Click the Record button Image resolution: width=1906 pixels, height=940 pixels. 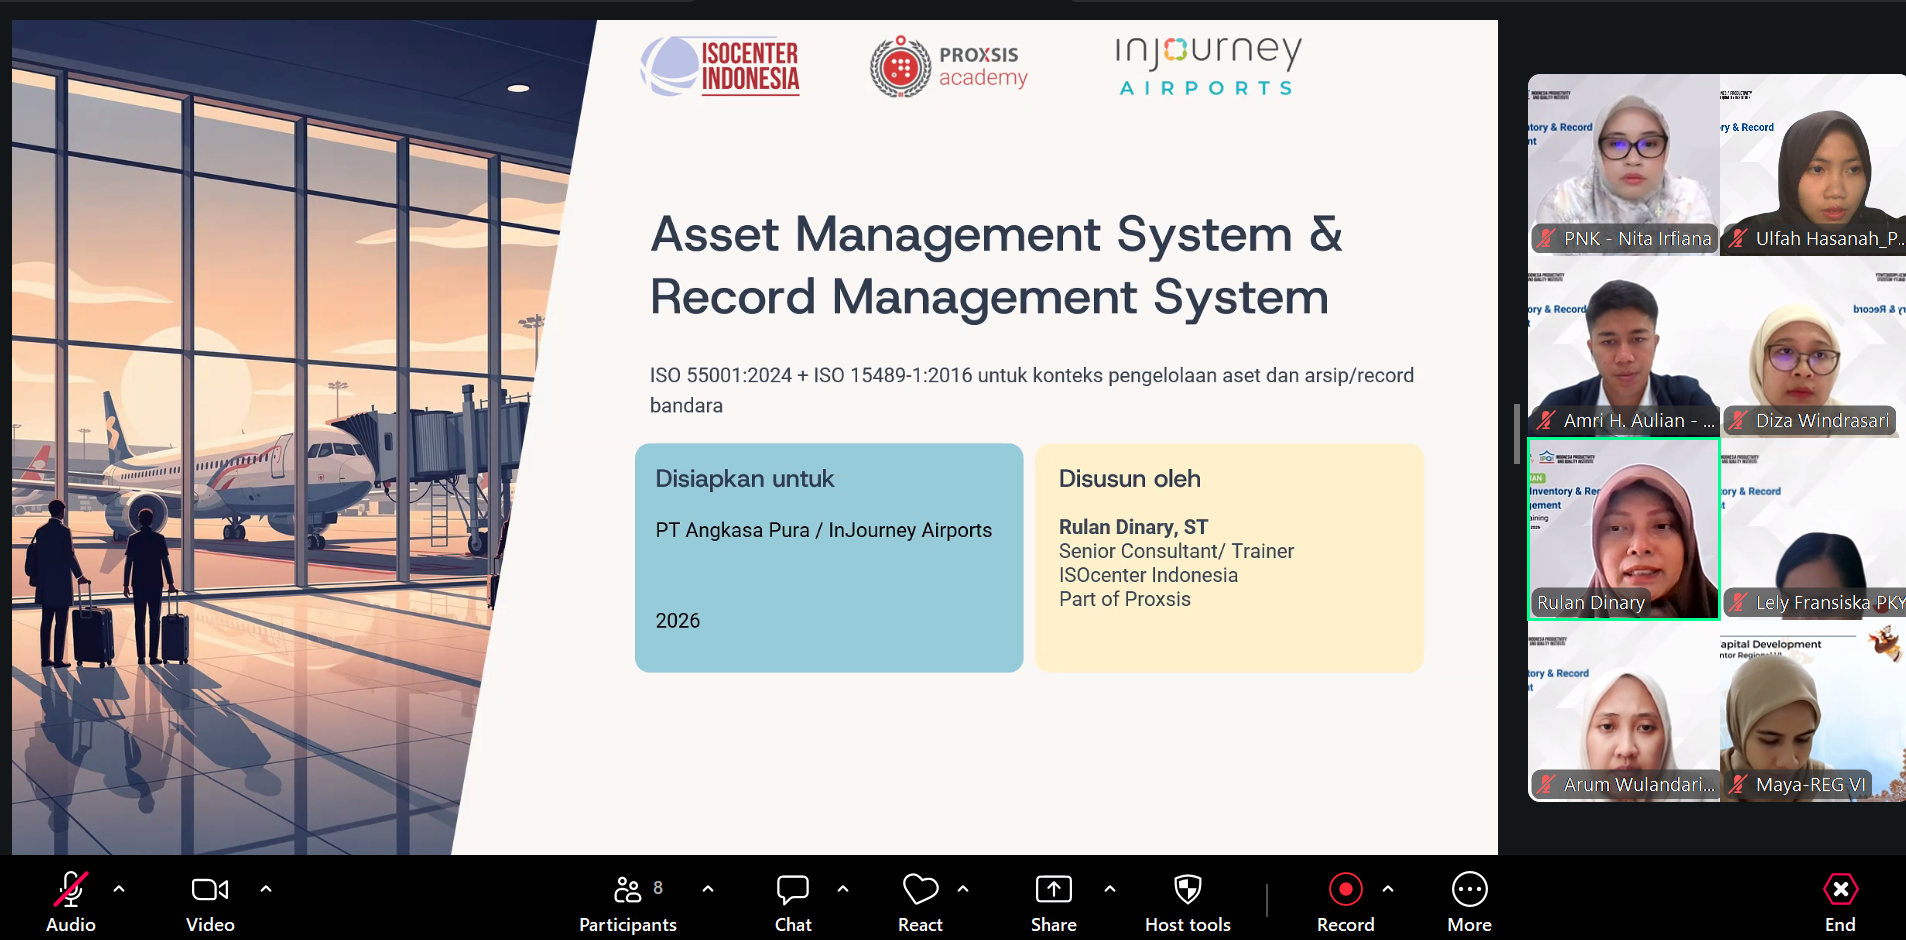coord(1345,903)
